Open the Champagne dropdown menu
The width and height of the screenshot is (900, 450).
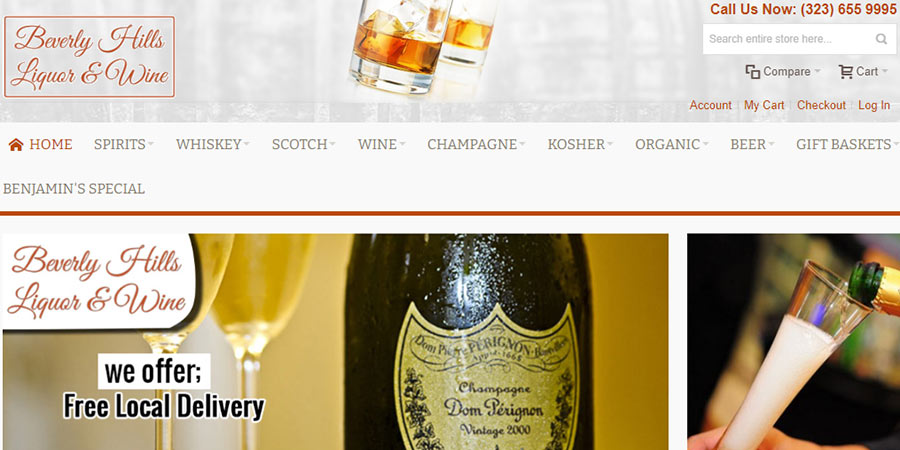point(476,144)
